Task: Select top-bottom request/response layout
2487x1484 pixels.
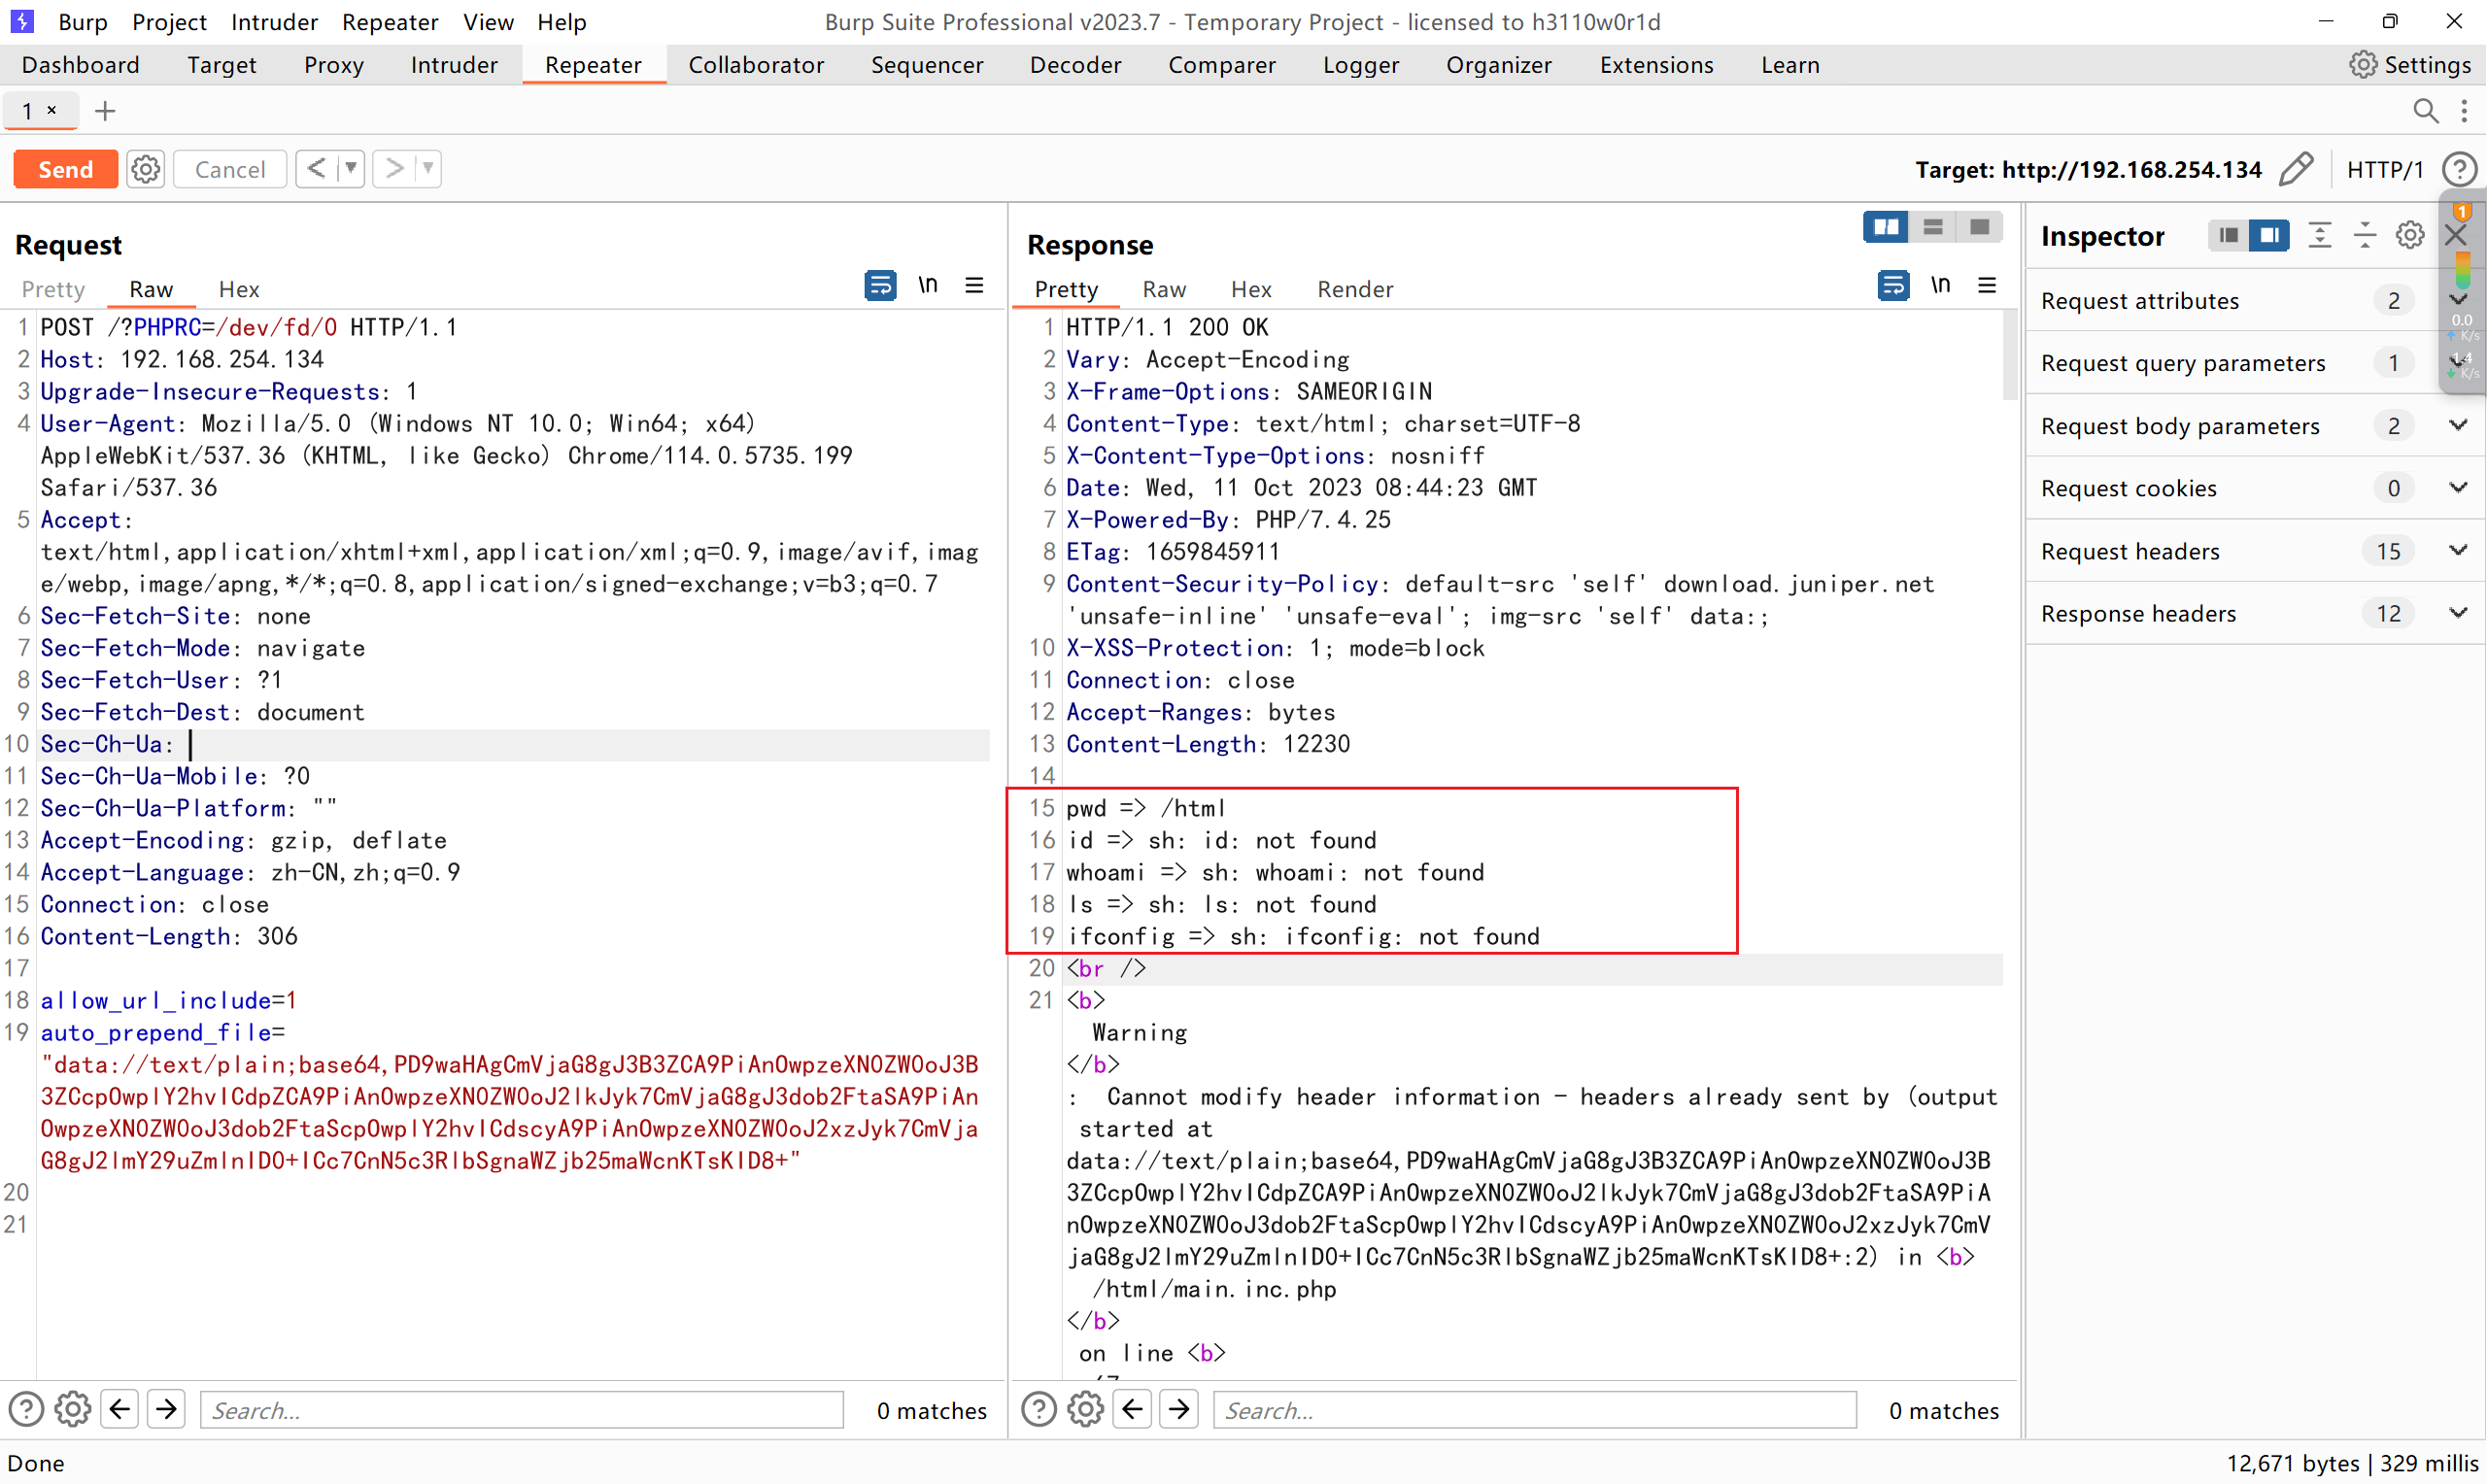Action: (x=1933, y=227)
